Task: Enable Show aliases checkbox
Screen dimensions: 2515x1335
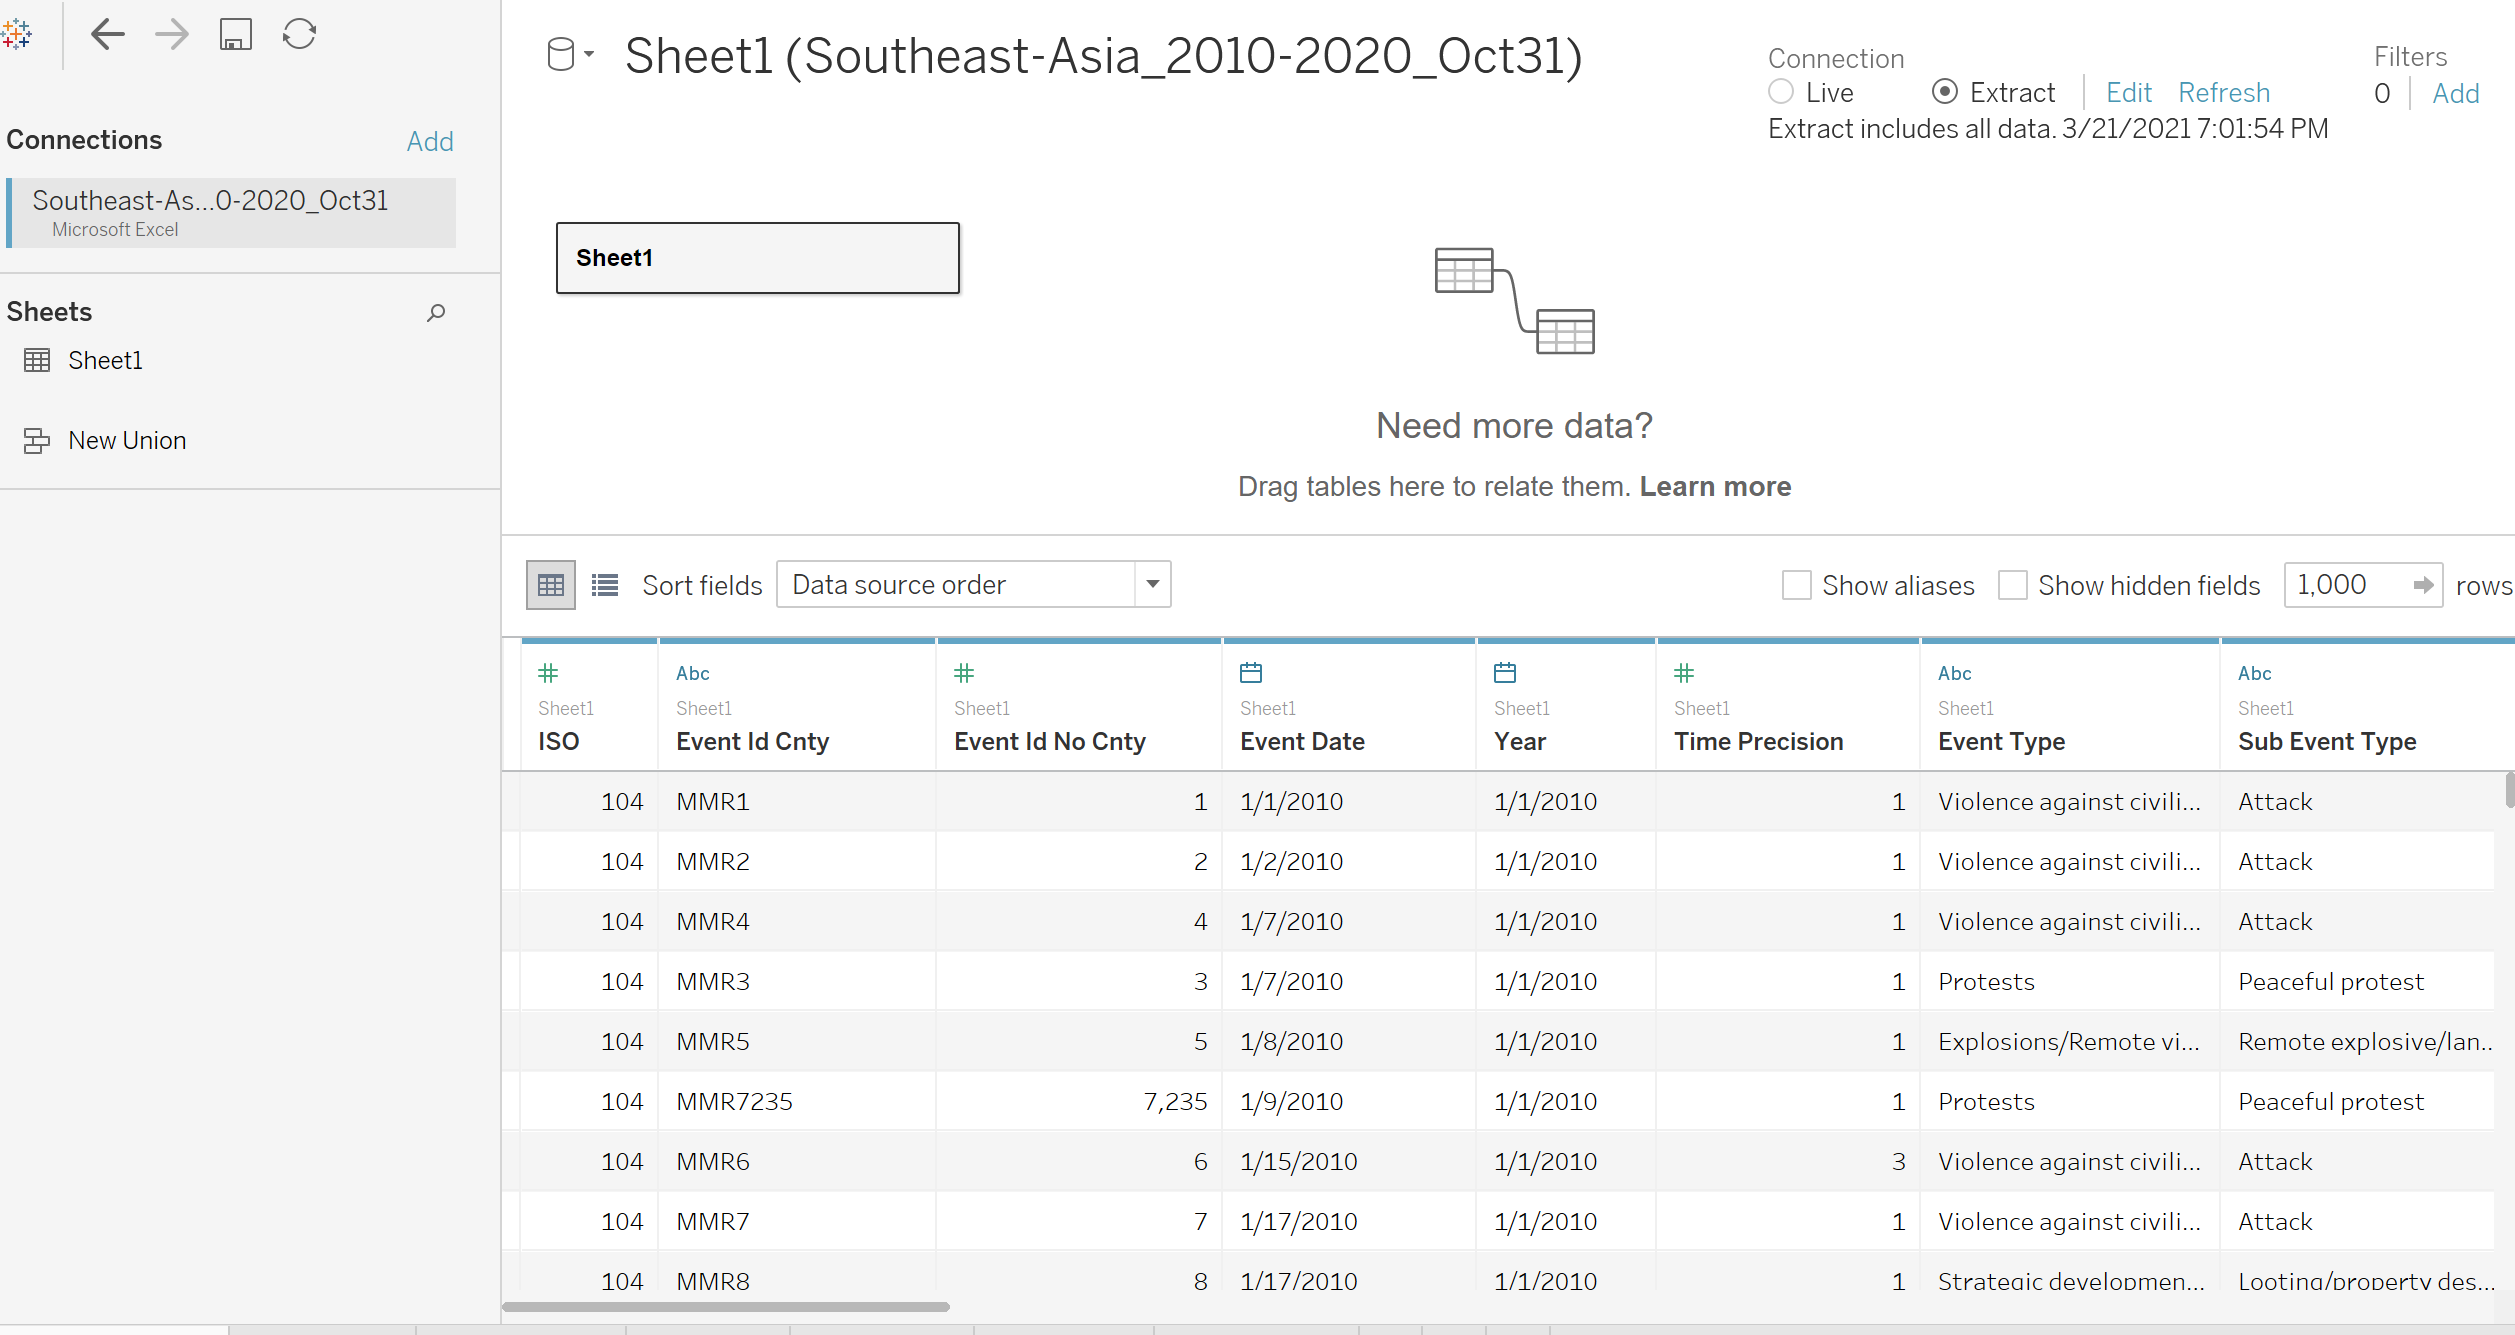Action: [1797, 585]
